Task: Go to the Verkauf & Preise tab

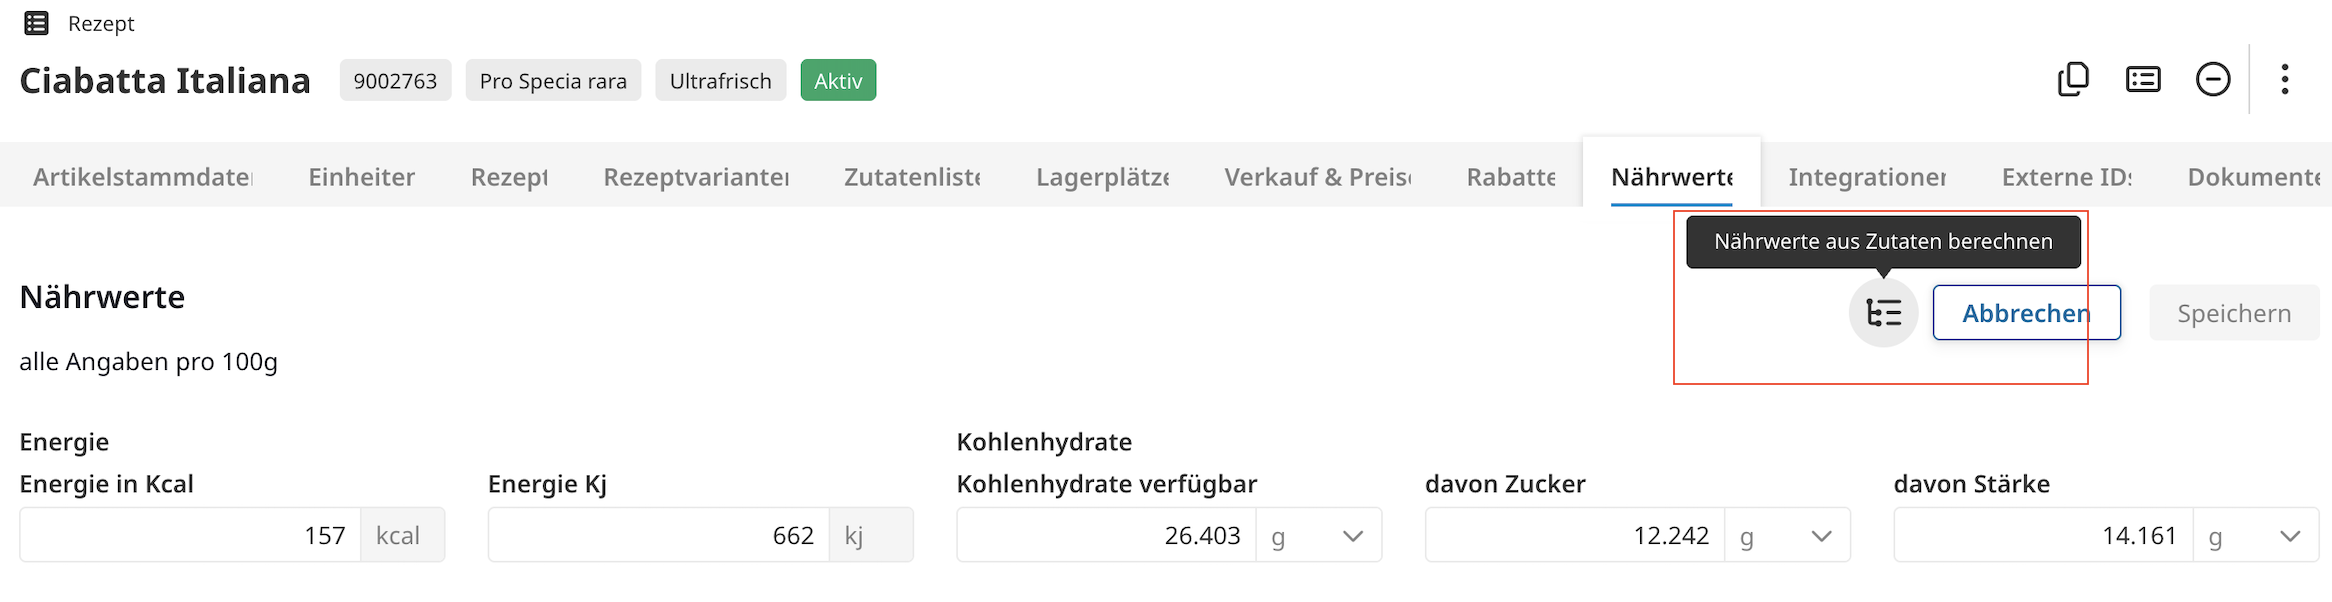Action: 1317,177
